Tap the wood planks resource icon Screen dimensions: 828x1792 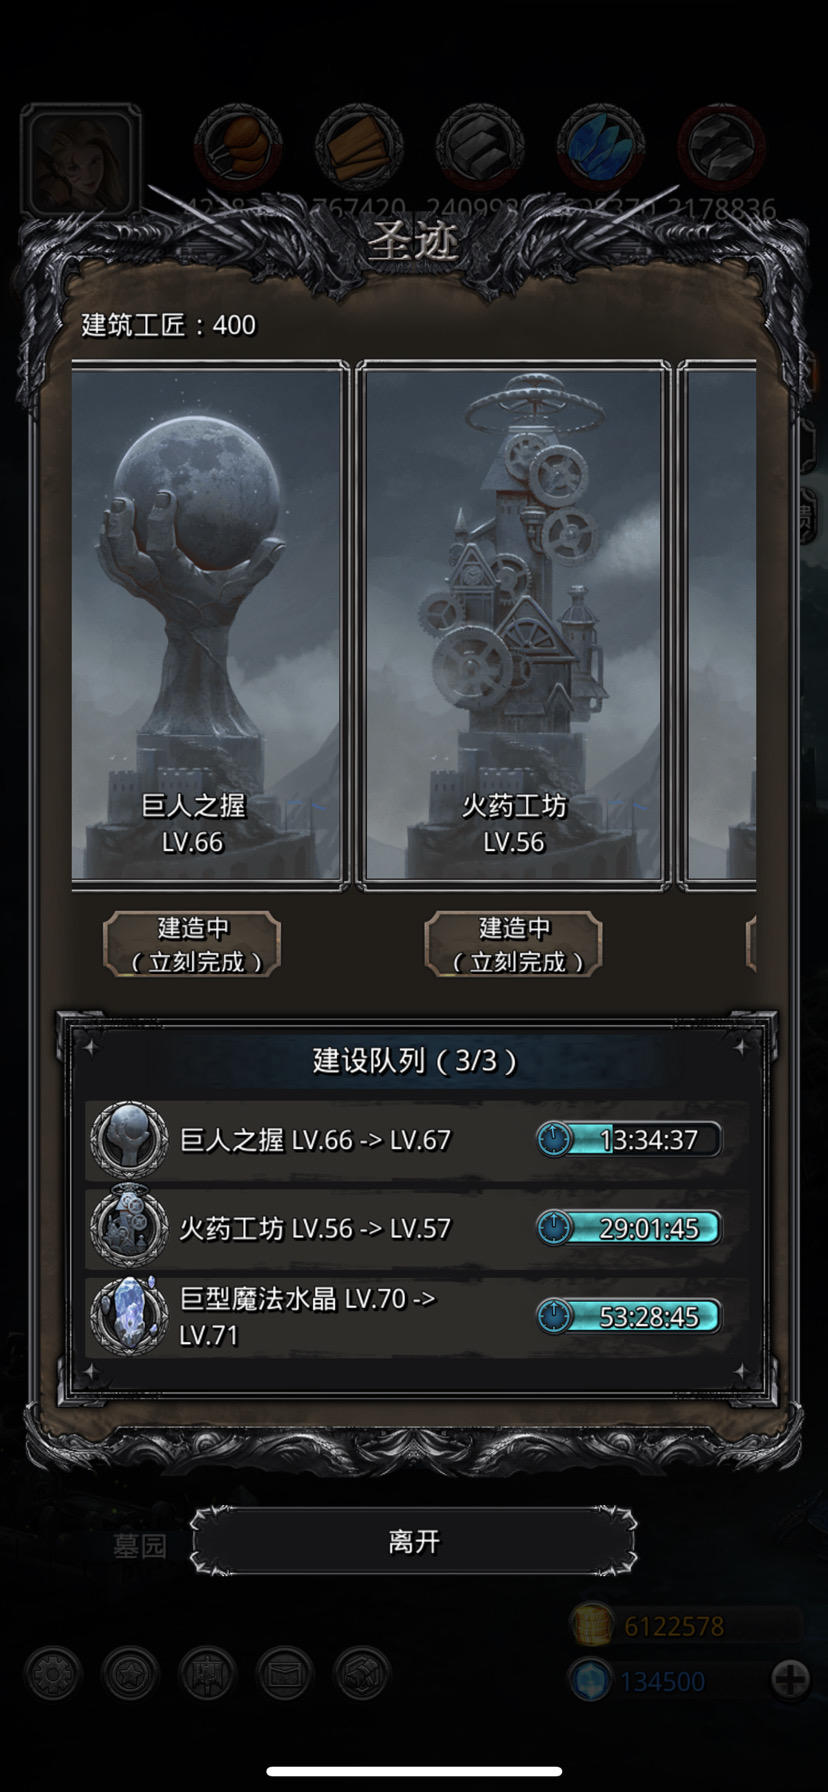coord(359,147)
